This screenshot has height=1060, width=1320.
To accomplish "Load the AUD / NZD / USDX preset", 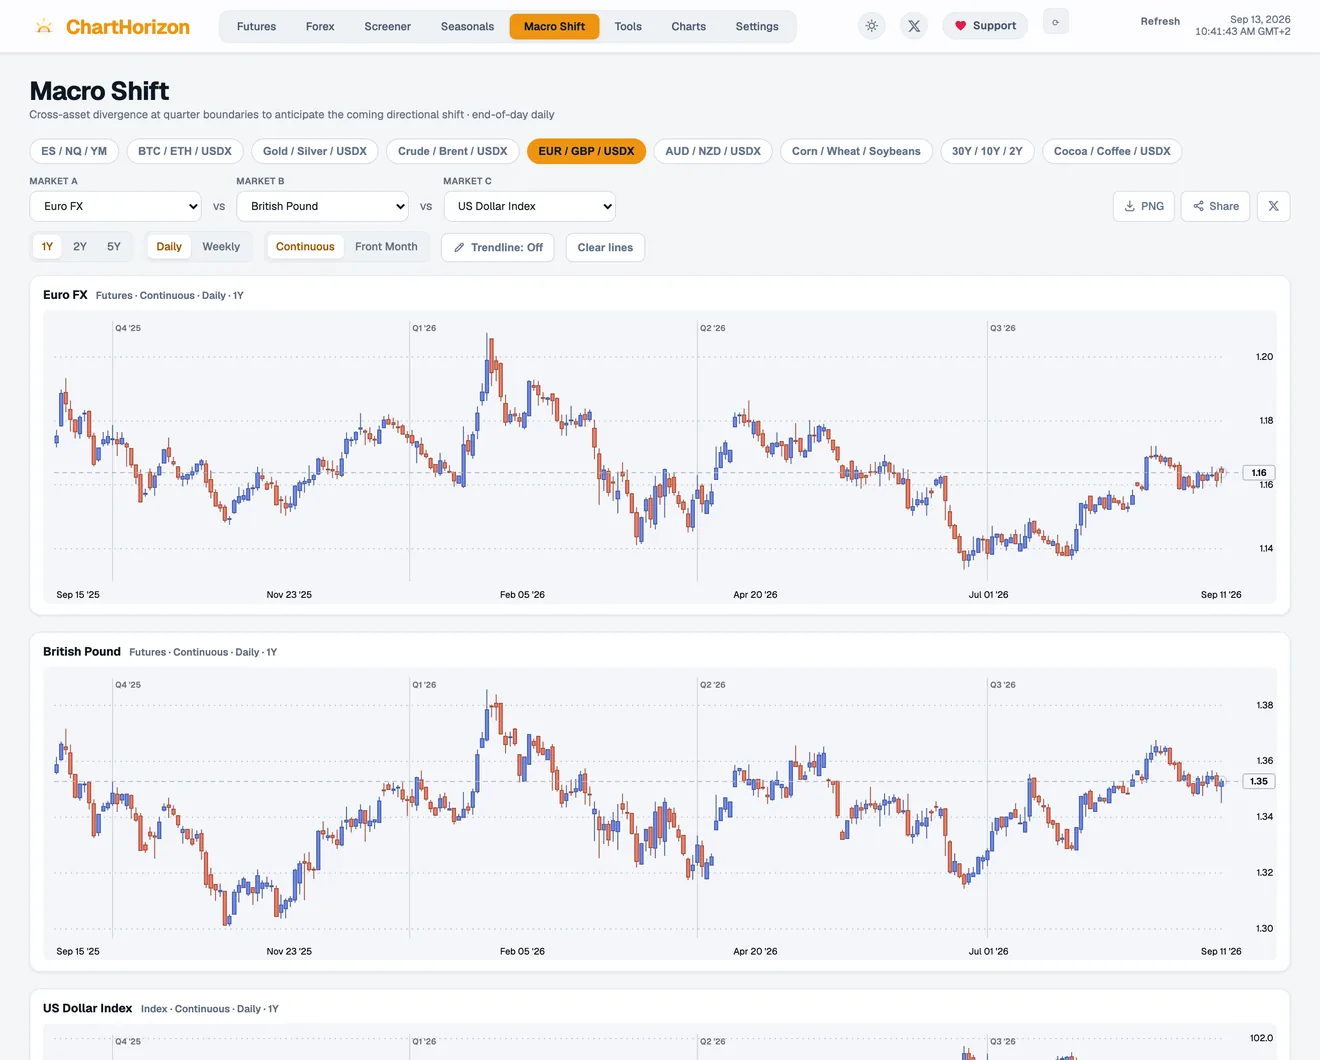I will point(713,151).
